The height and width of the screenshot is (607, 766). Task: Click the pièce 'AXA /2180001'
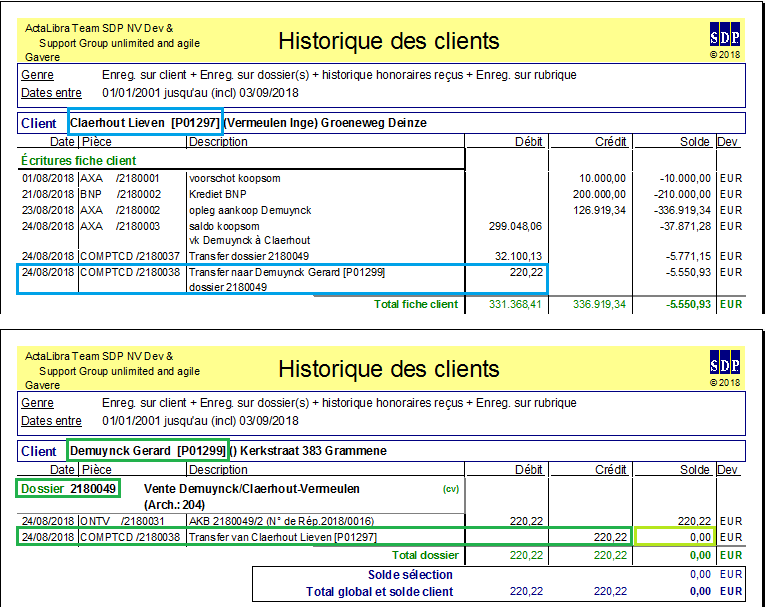120,178
